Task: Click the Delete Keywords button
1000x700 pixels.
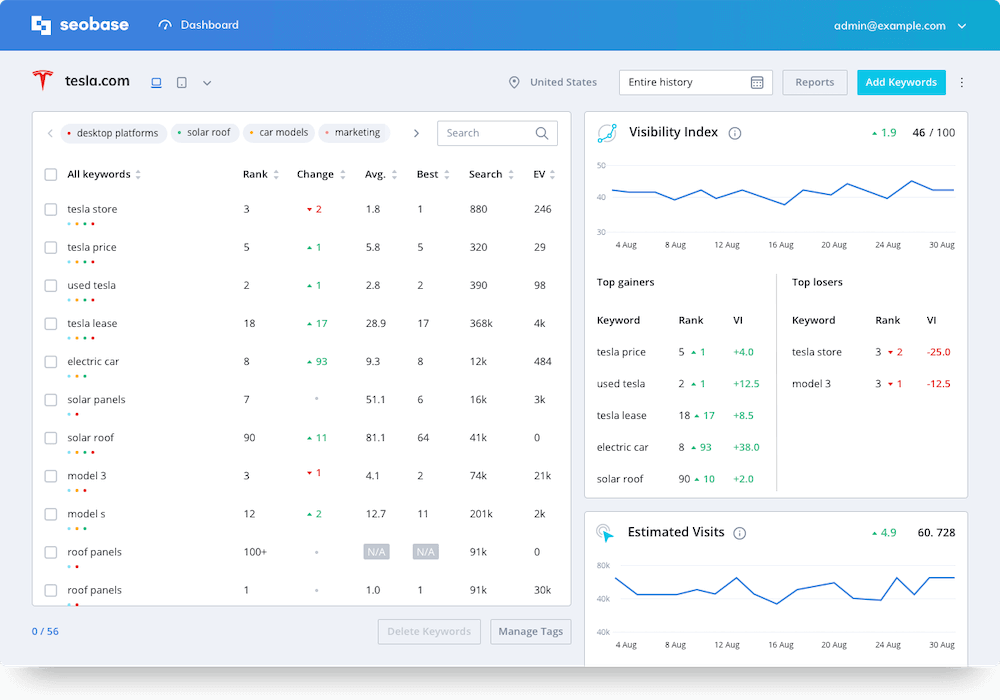Action: 429,632
